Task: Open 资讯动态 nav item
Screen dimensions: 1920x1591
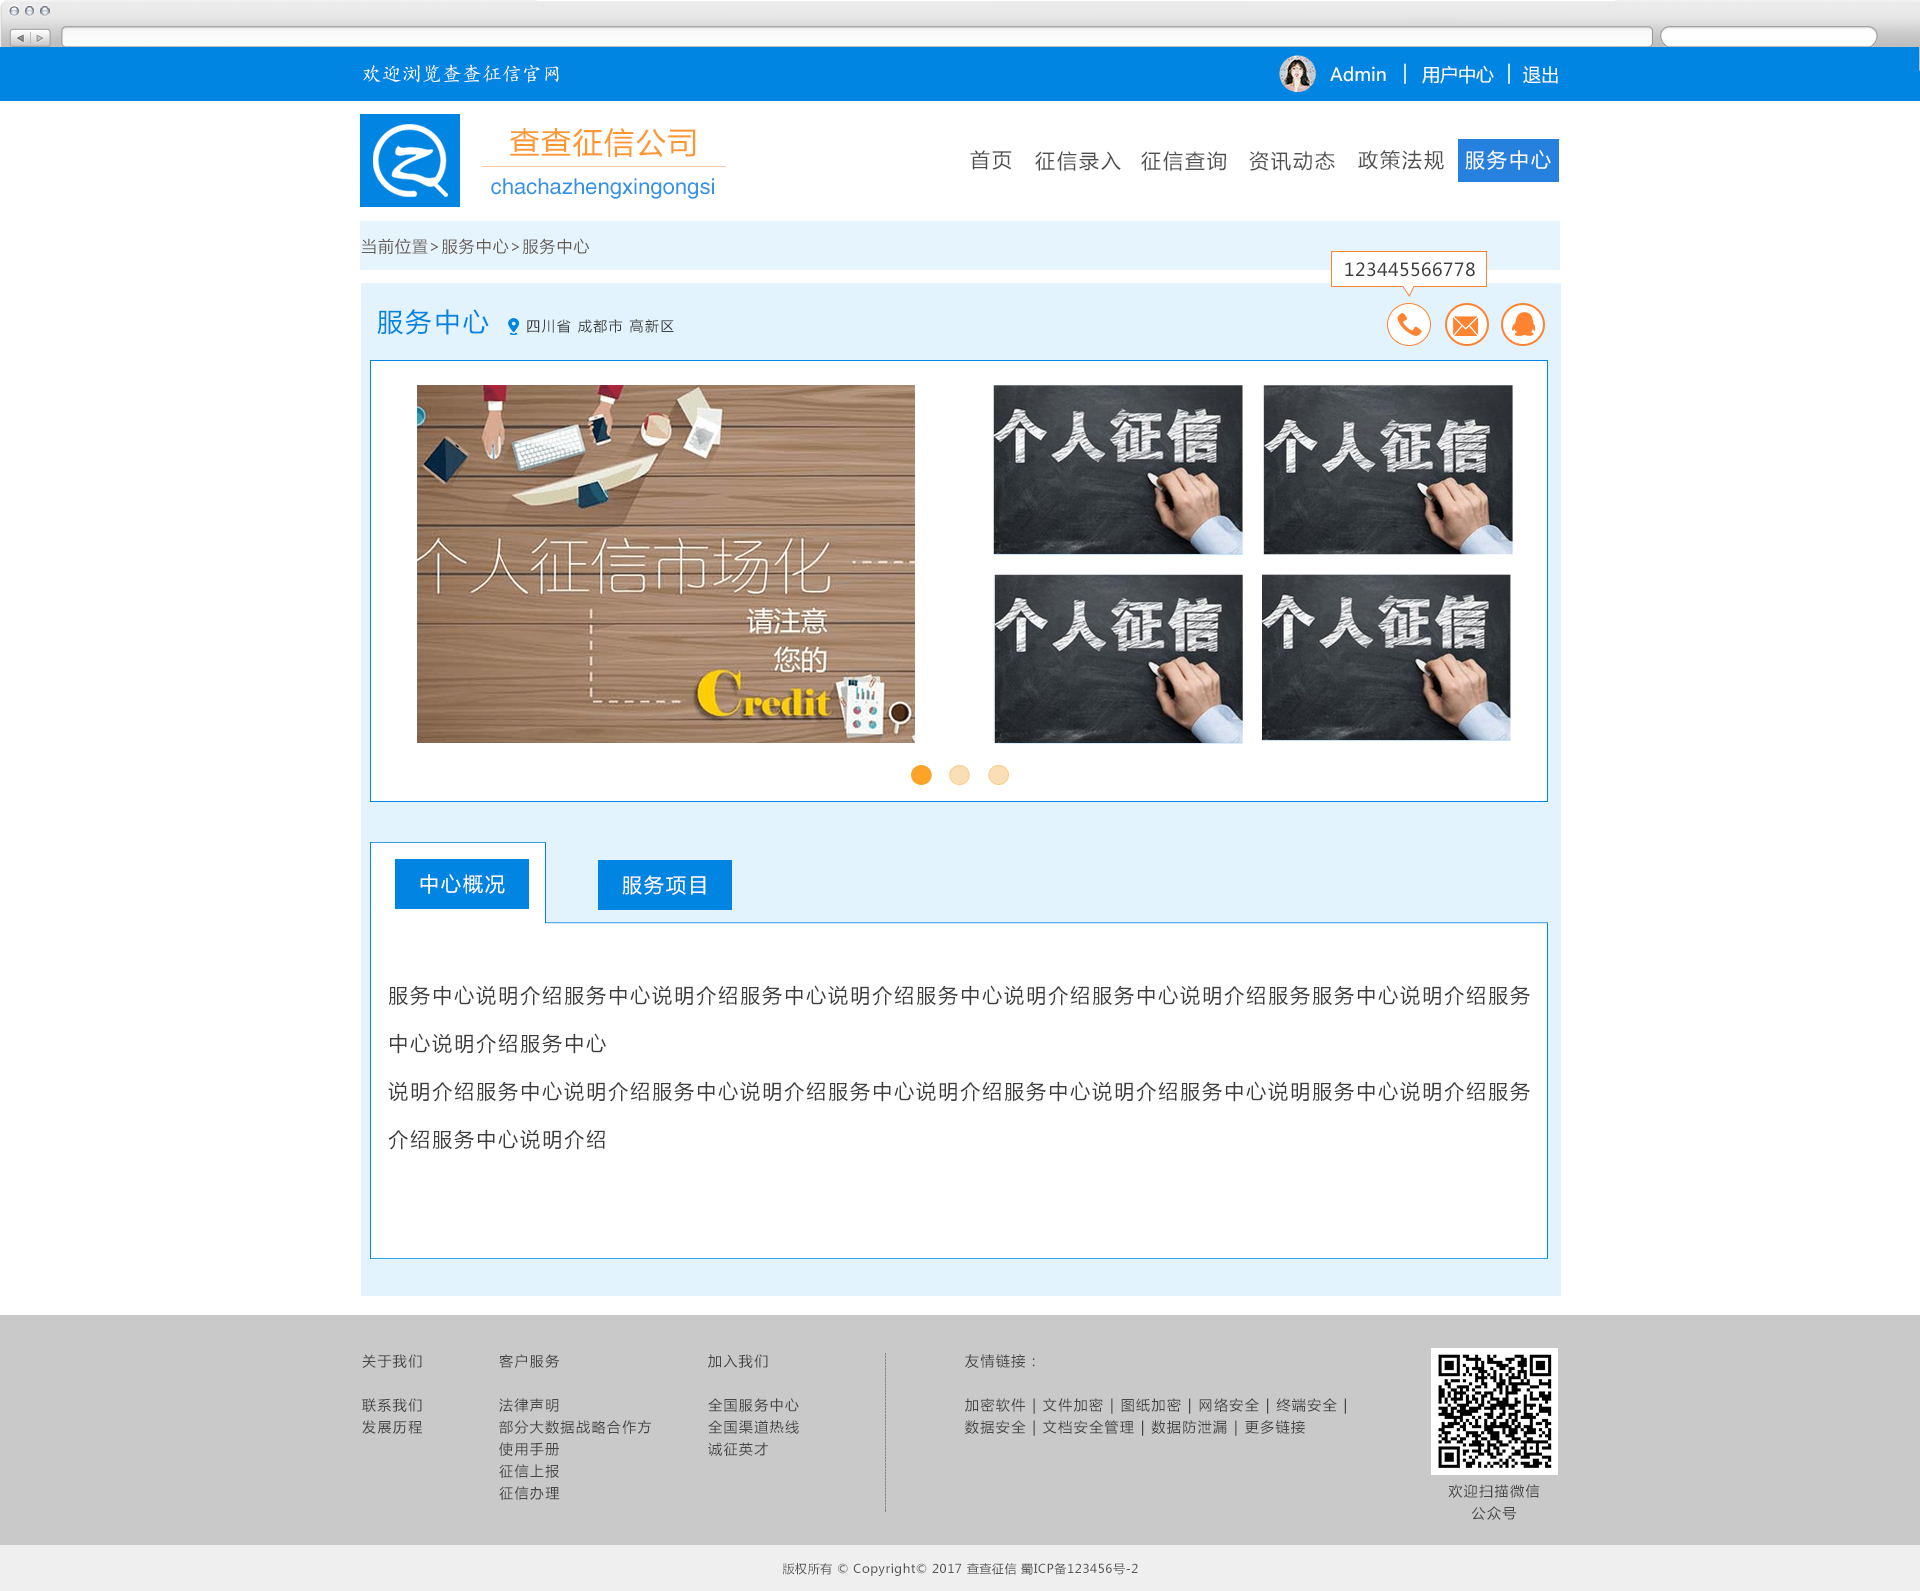Action: (1292, 160)
